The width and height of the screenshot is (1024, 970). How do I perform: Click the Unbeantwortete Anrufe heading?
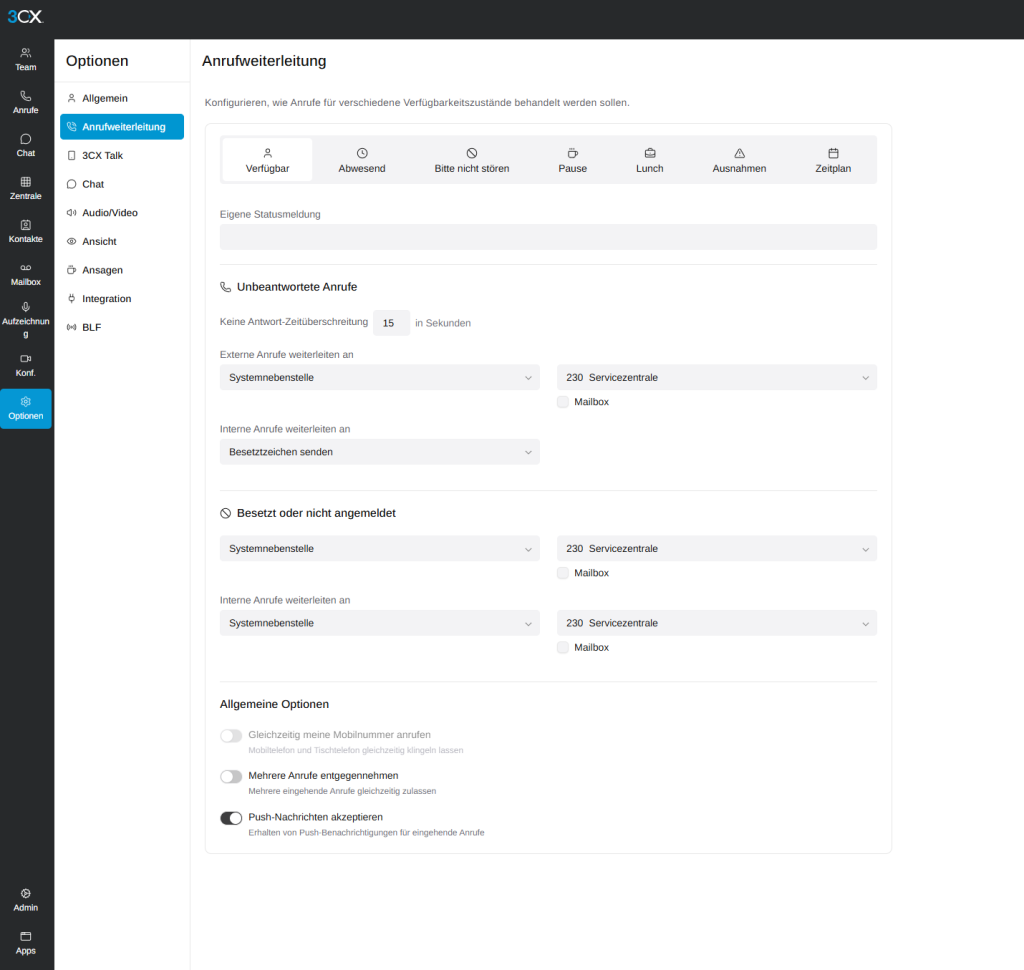point(297,287)
